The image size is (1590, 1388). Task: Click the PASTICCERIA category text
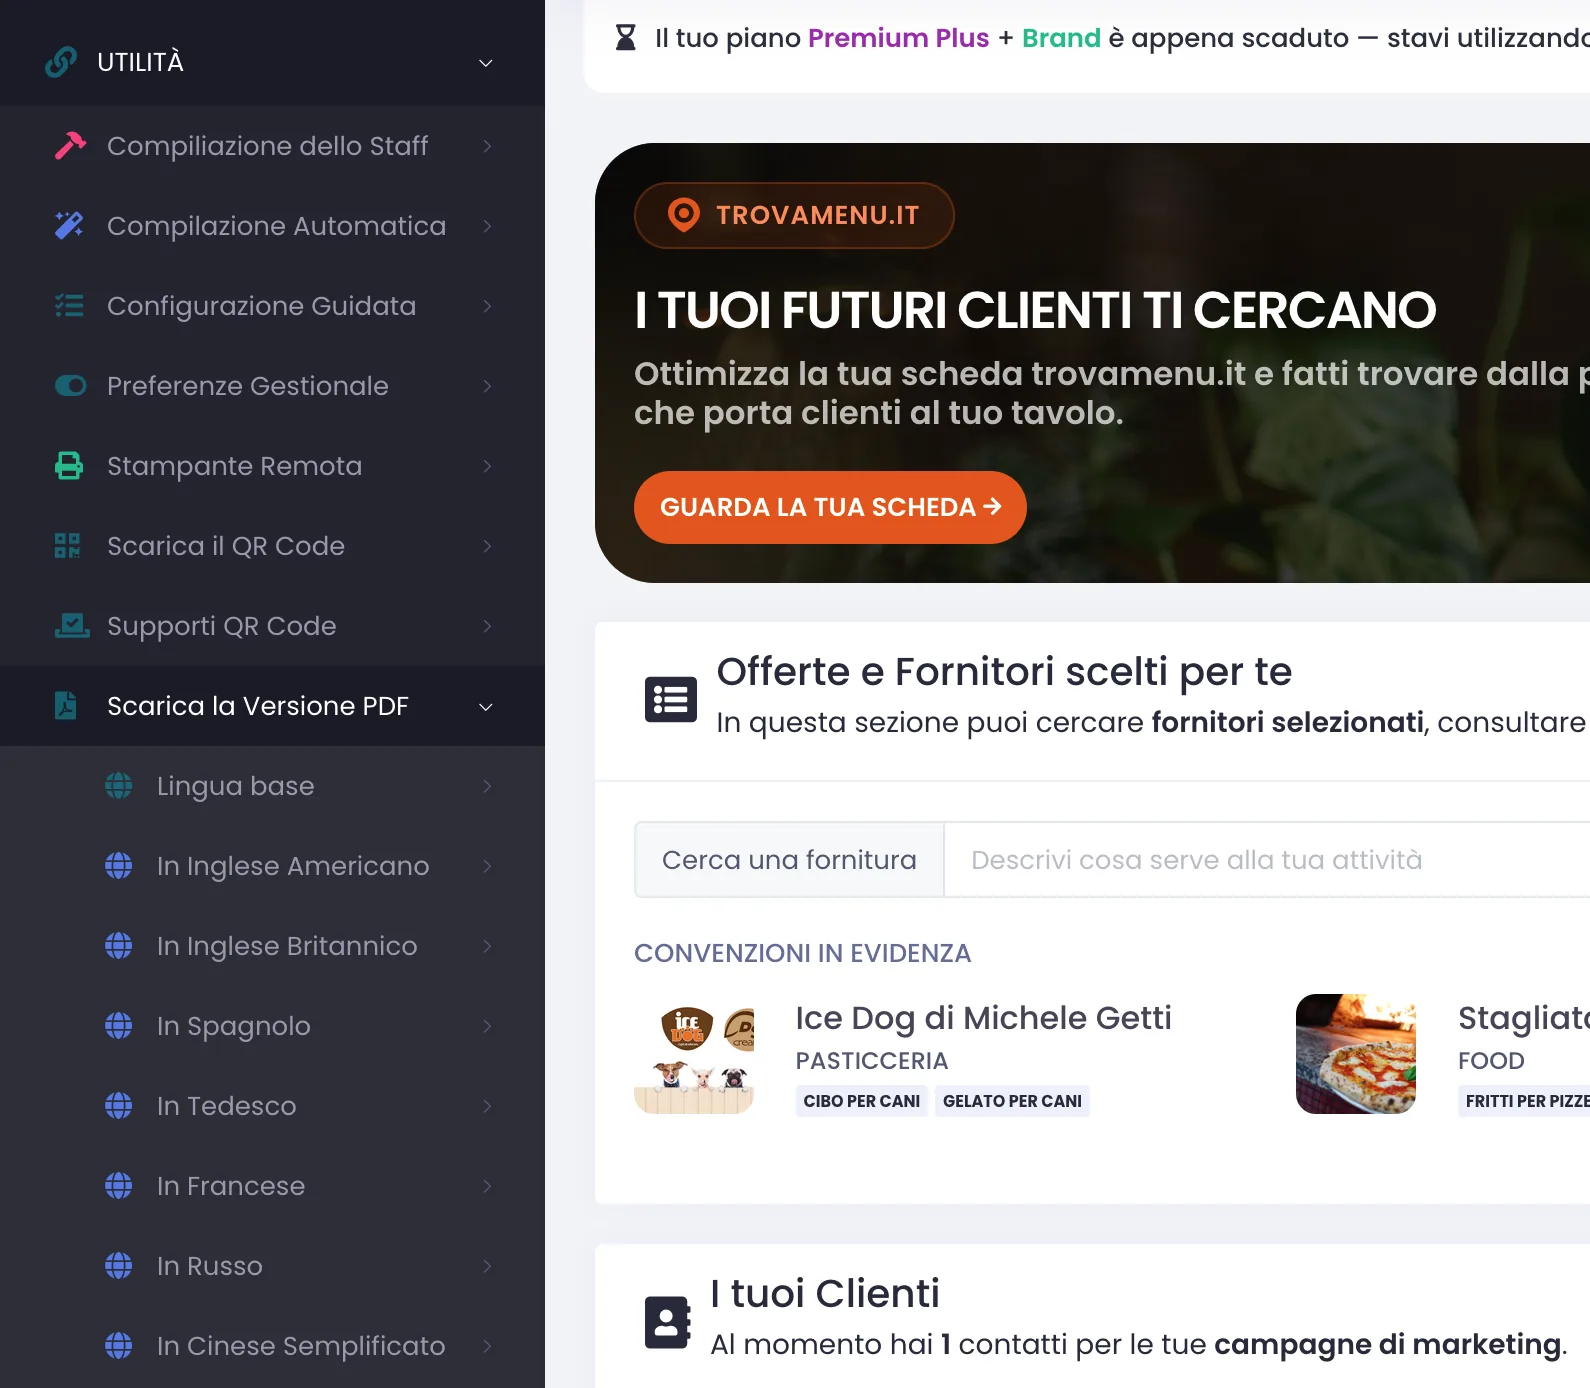[x=872, y=1061]
